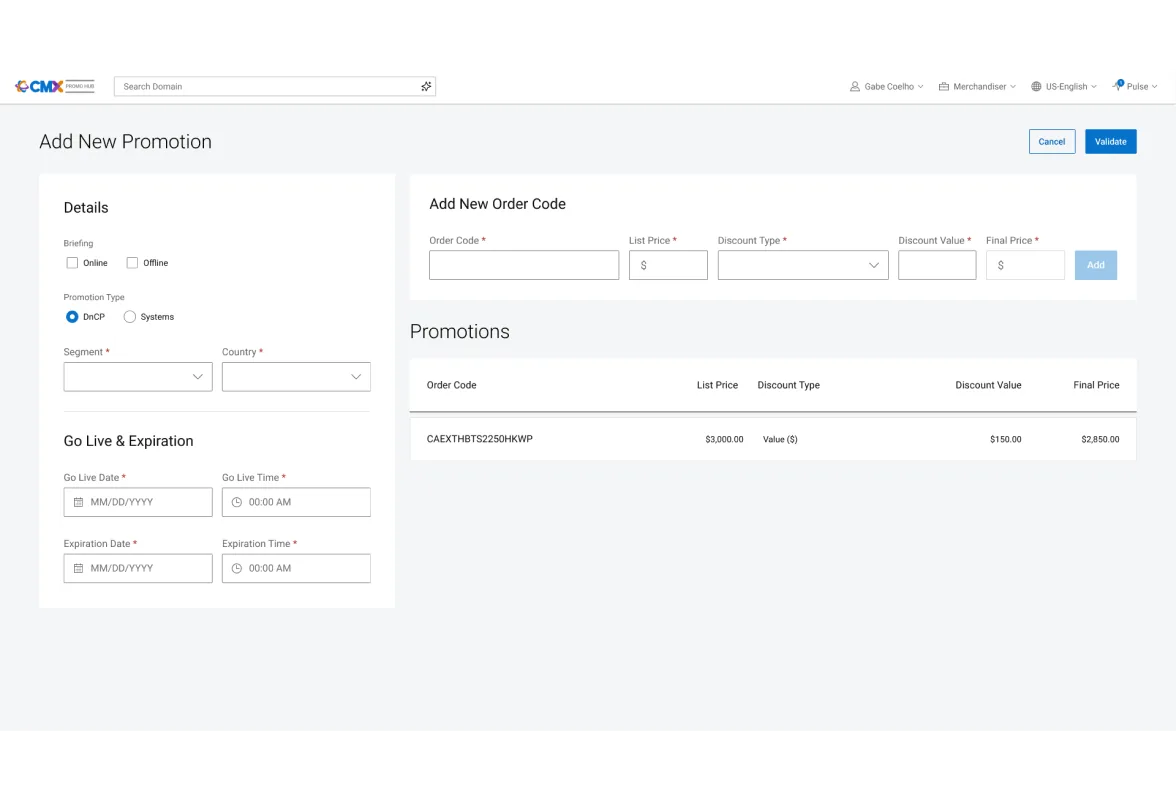Open the Discount Type dropdown

click(x=802, y=265)
